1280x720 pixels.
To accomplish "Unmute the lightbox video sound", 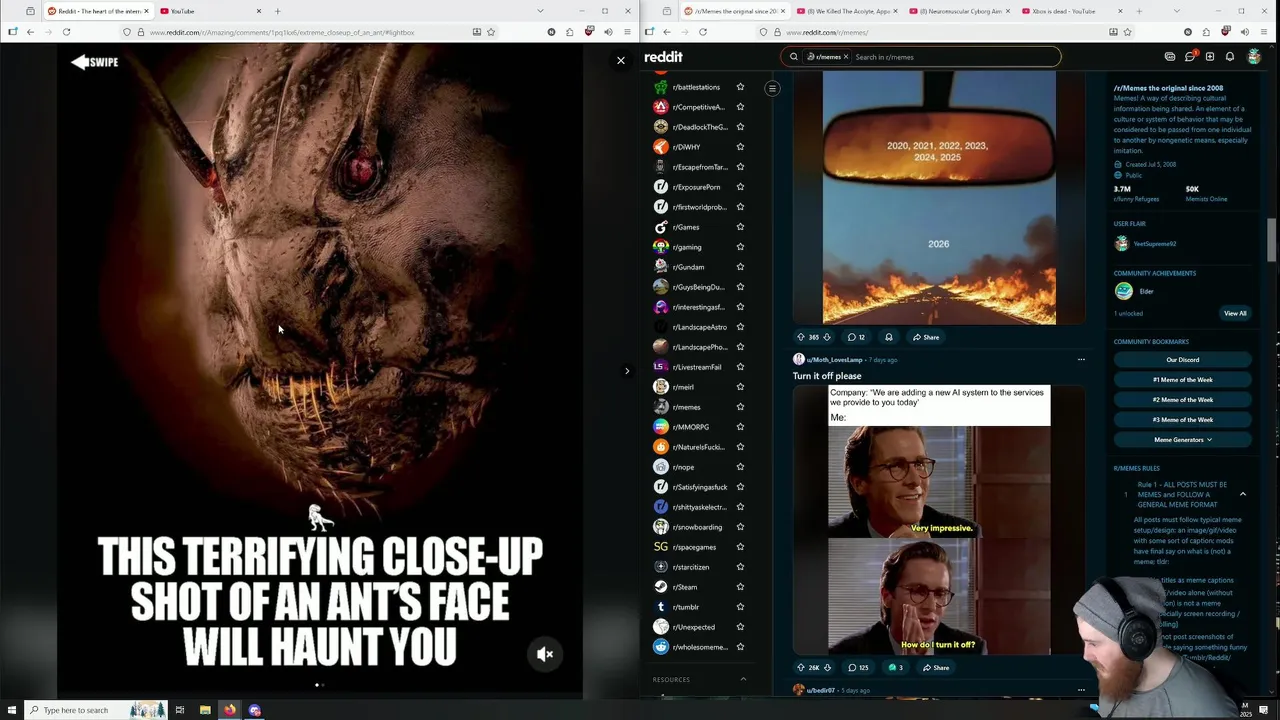I will (545, 654).
